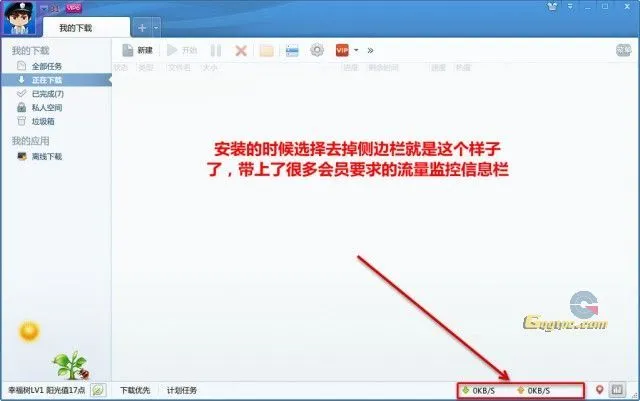Click 我的下载 sidebar section heading

tap(31, 51)
